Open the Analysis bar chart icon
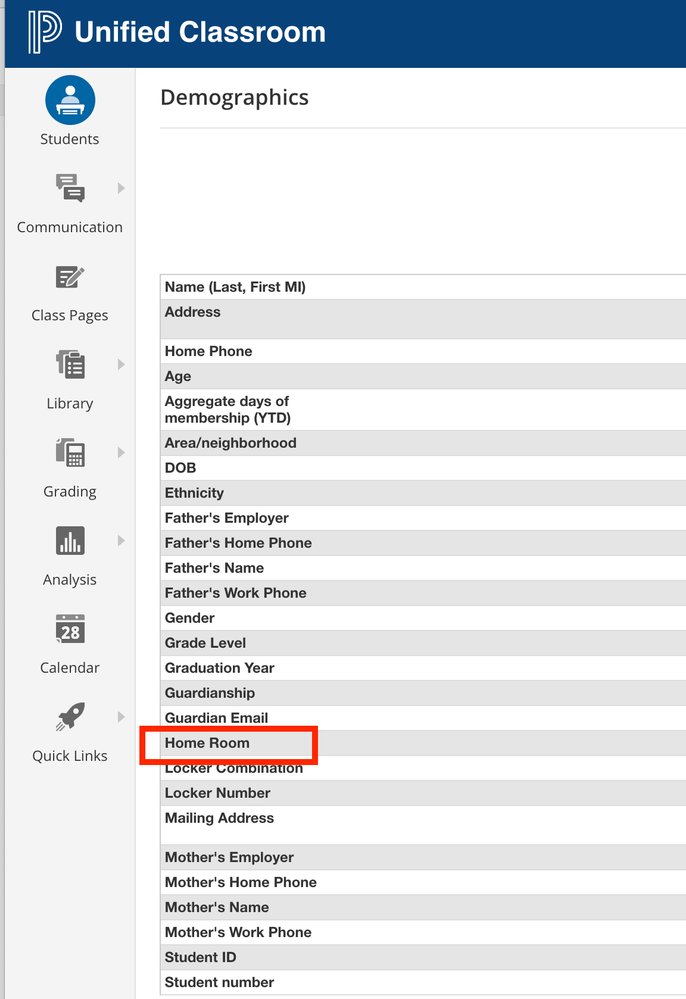This screenshot has width=686, height=999. coord(70,541)
